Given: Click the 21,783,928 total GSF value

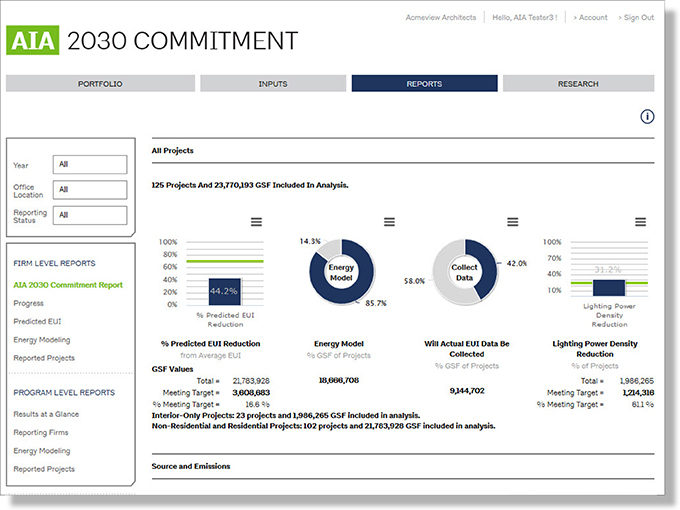Looking at the screenshot, I should pyautogui.click(x=251, y=381).
